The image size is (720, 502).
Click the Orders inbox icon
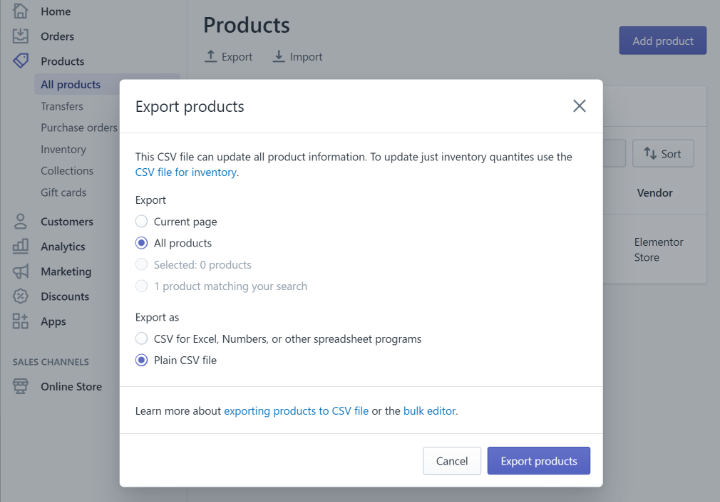20,36
